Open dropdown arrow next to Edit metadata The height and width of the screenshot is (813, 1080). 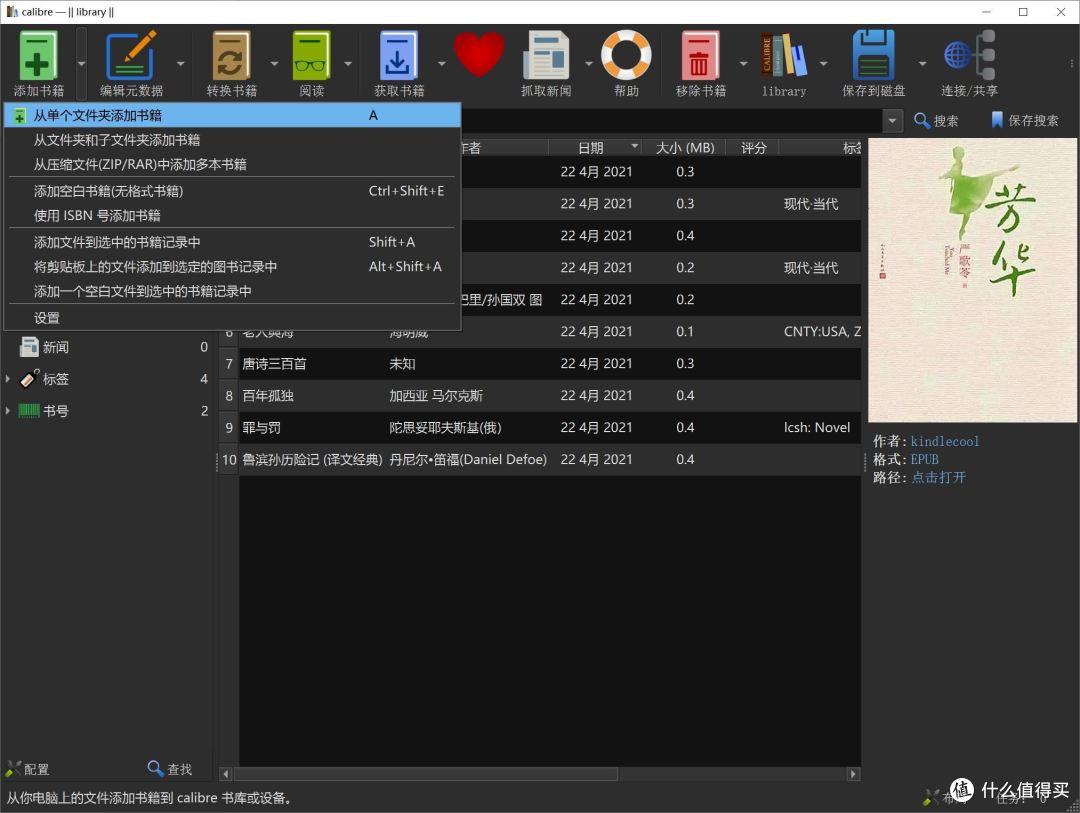(180, 63)
